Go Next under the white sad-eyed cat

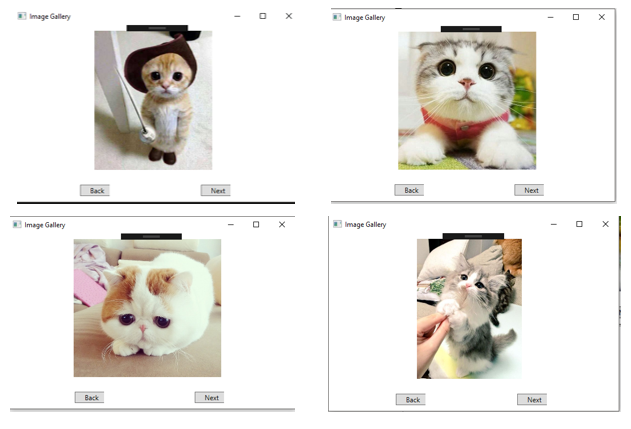[209, 397]
